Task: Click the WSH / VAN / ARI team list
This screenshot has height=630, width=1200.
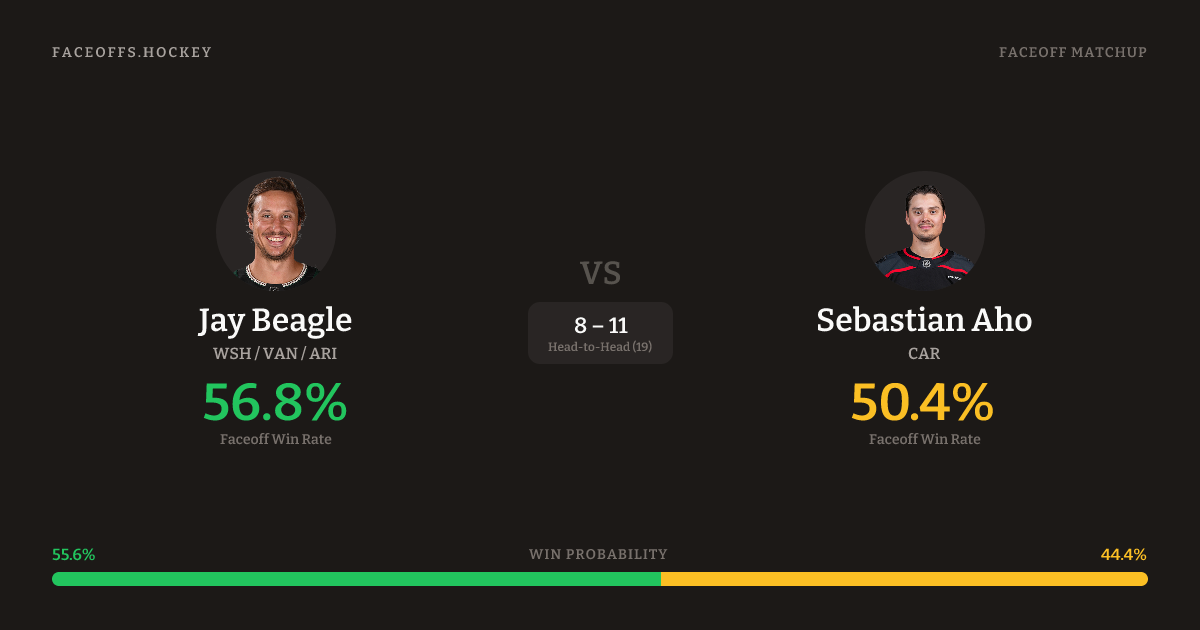Action: pyautogui.click(x=275, y=354)
